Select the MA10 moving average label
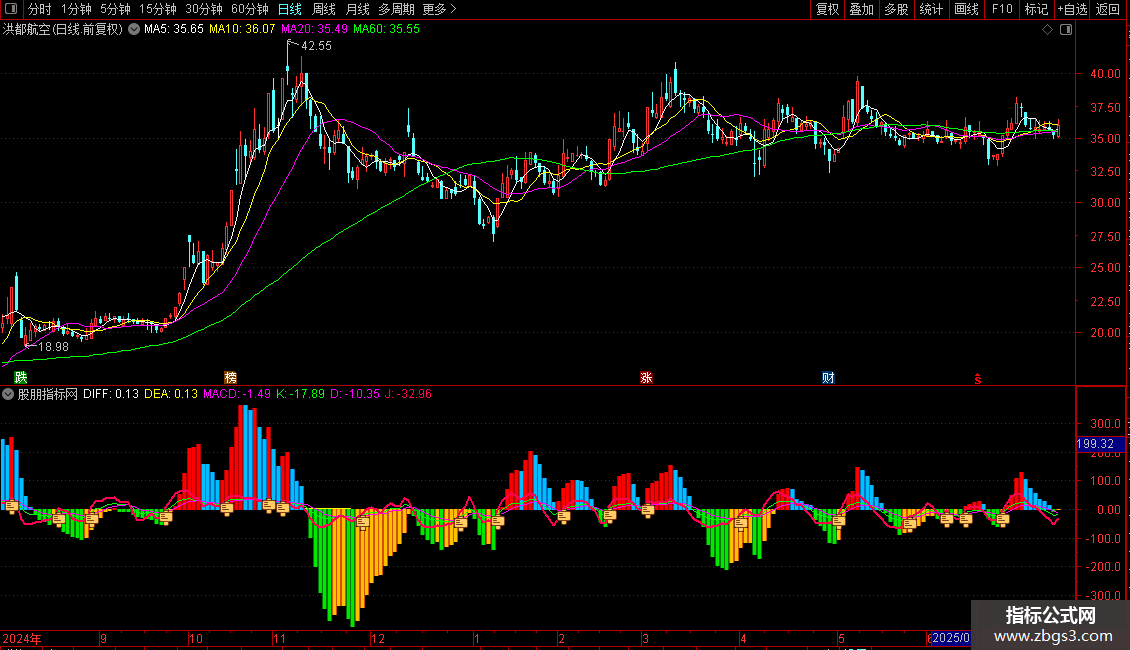 (242, 29)
